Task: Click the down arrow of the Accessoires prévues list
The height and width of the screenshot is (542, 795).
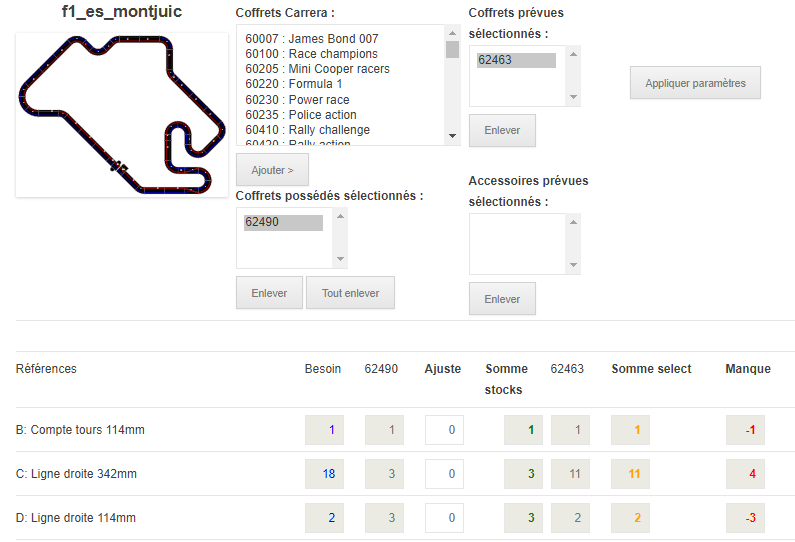Action: 573,265
